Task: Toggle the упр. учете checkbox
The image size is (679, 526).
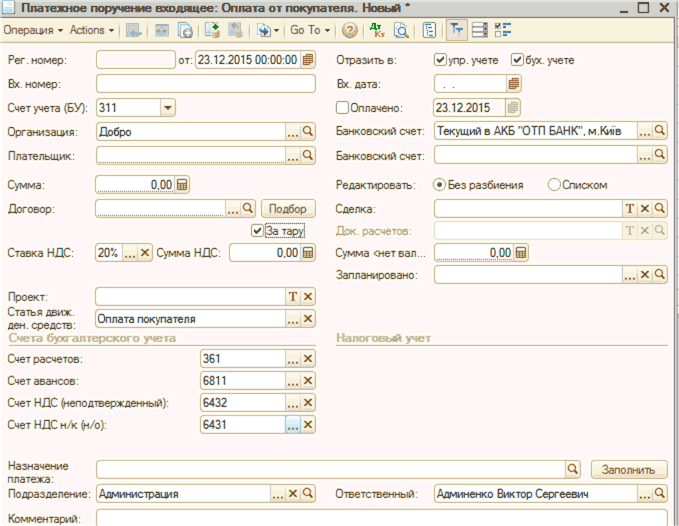Action: tap(441, 60)
